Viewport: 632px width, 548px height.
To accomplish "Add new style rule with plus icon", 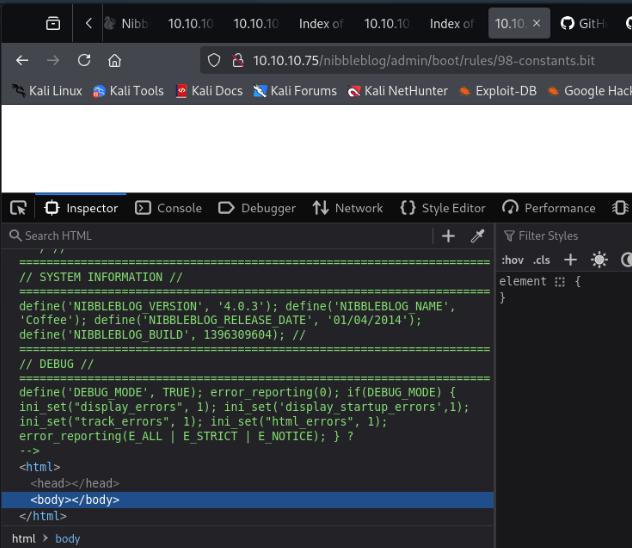I will (x=571, y=260).
